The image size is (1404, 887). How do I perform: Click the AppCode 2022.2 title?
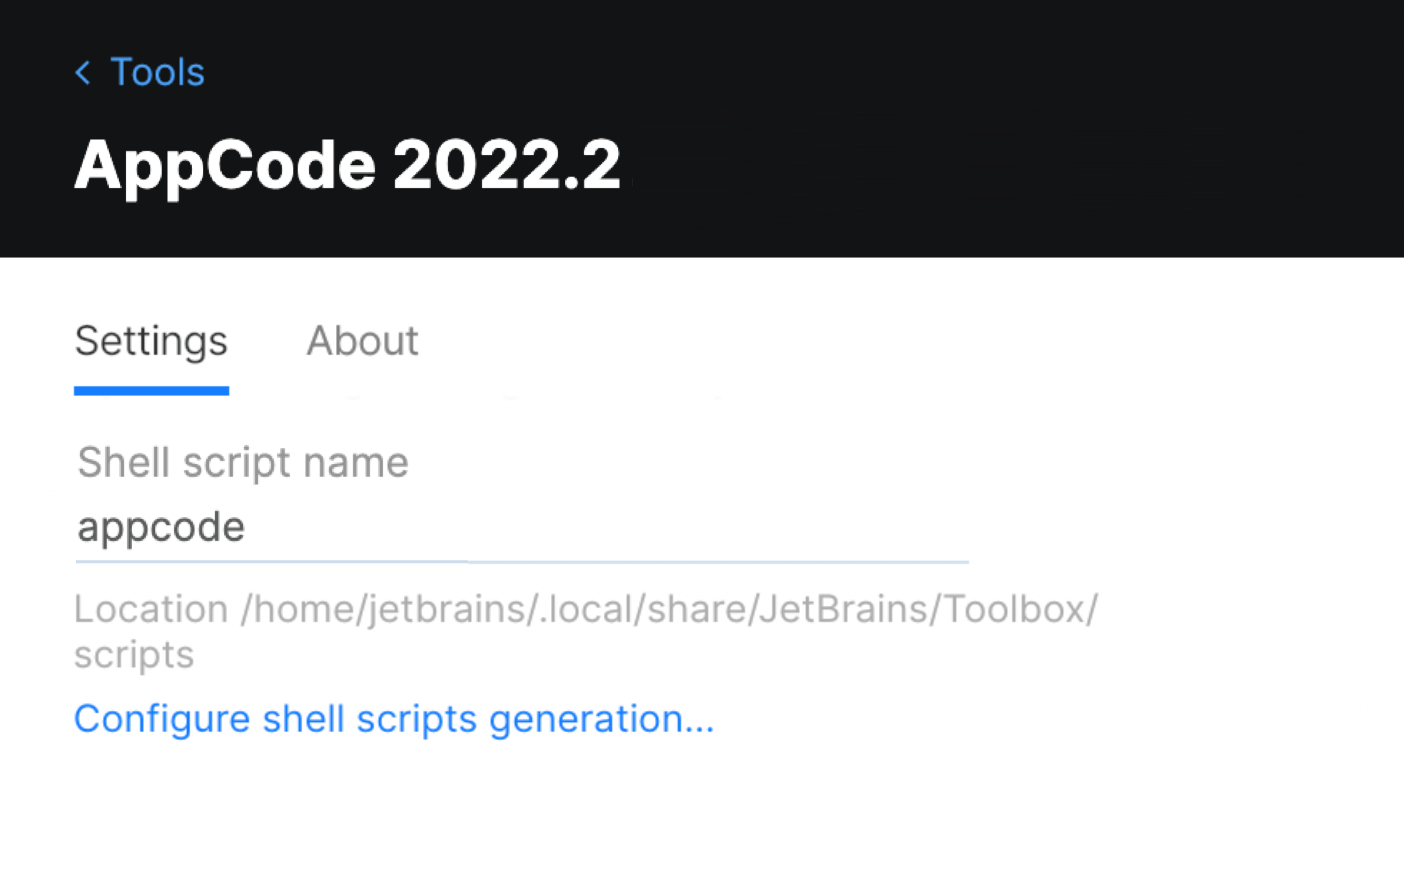[x=348, y=164]
